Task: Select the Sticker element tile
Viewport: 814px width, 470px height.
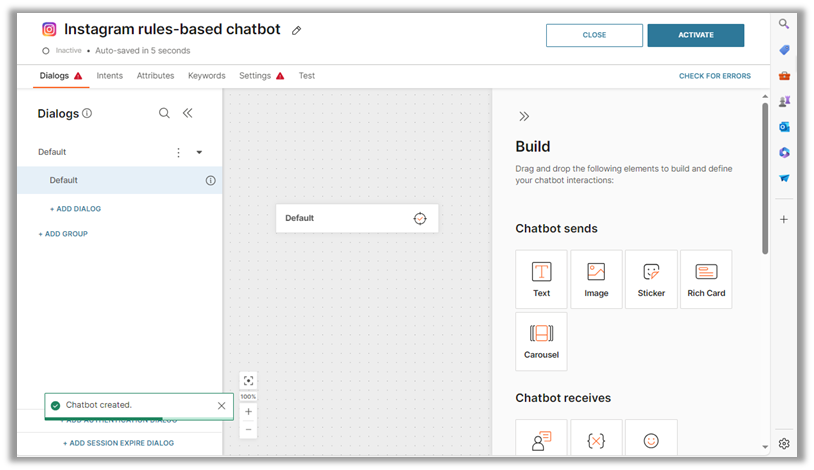Action: [x=651, y=279]
